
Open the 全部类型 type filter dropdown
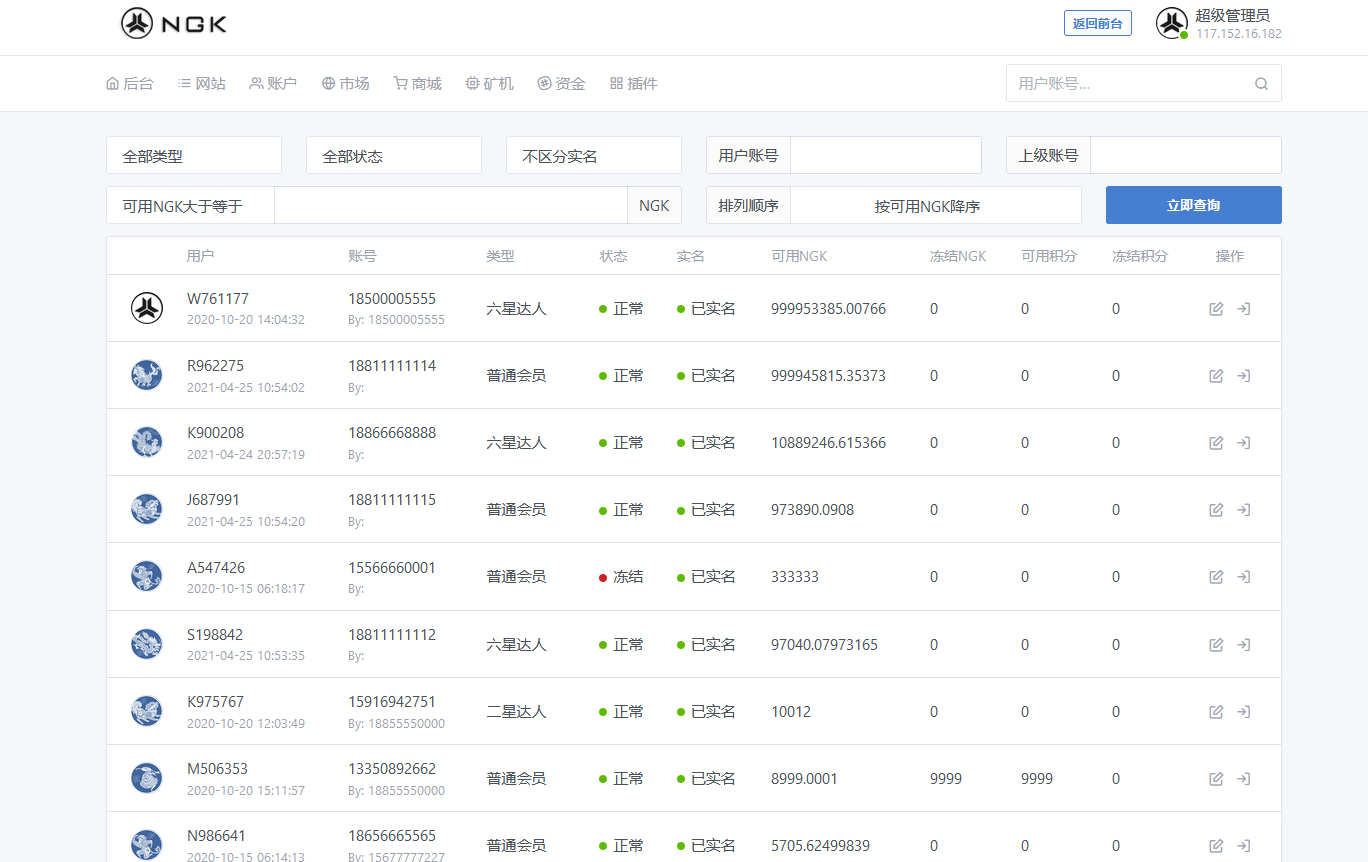coord(194,156)
